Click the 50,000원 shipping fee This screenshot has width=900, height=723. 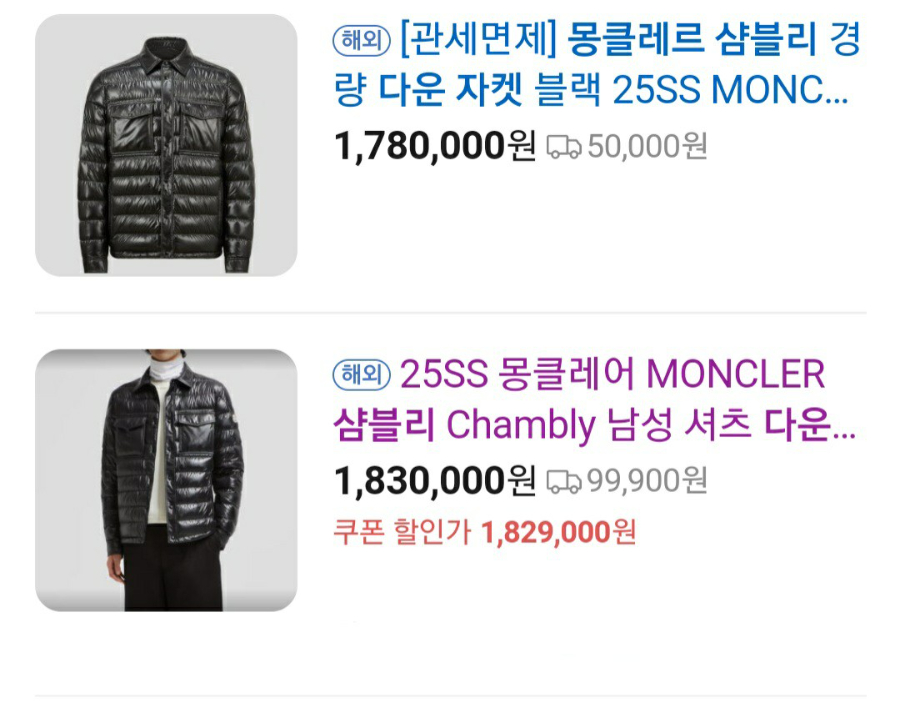click(647, 146)
